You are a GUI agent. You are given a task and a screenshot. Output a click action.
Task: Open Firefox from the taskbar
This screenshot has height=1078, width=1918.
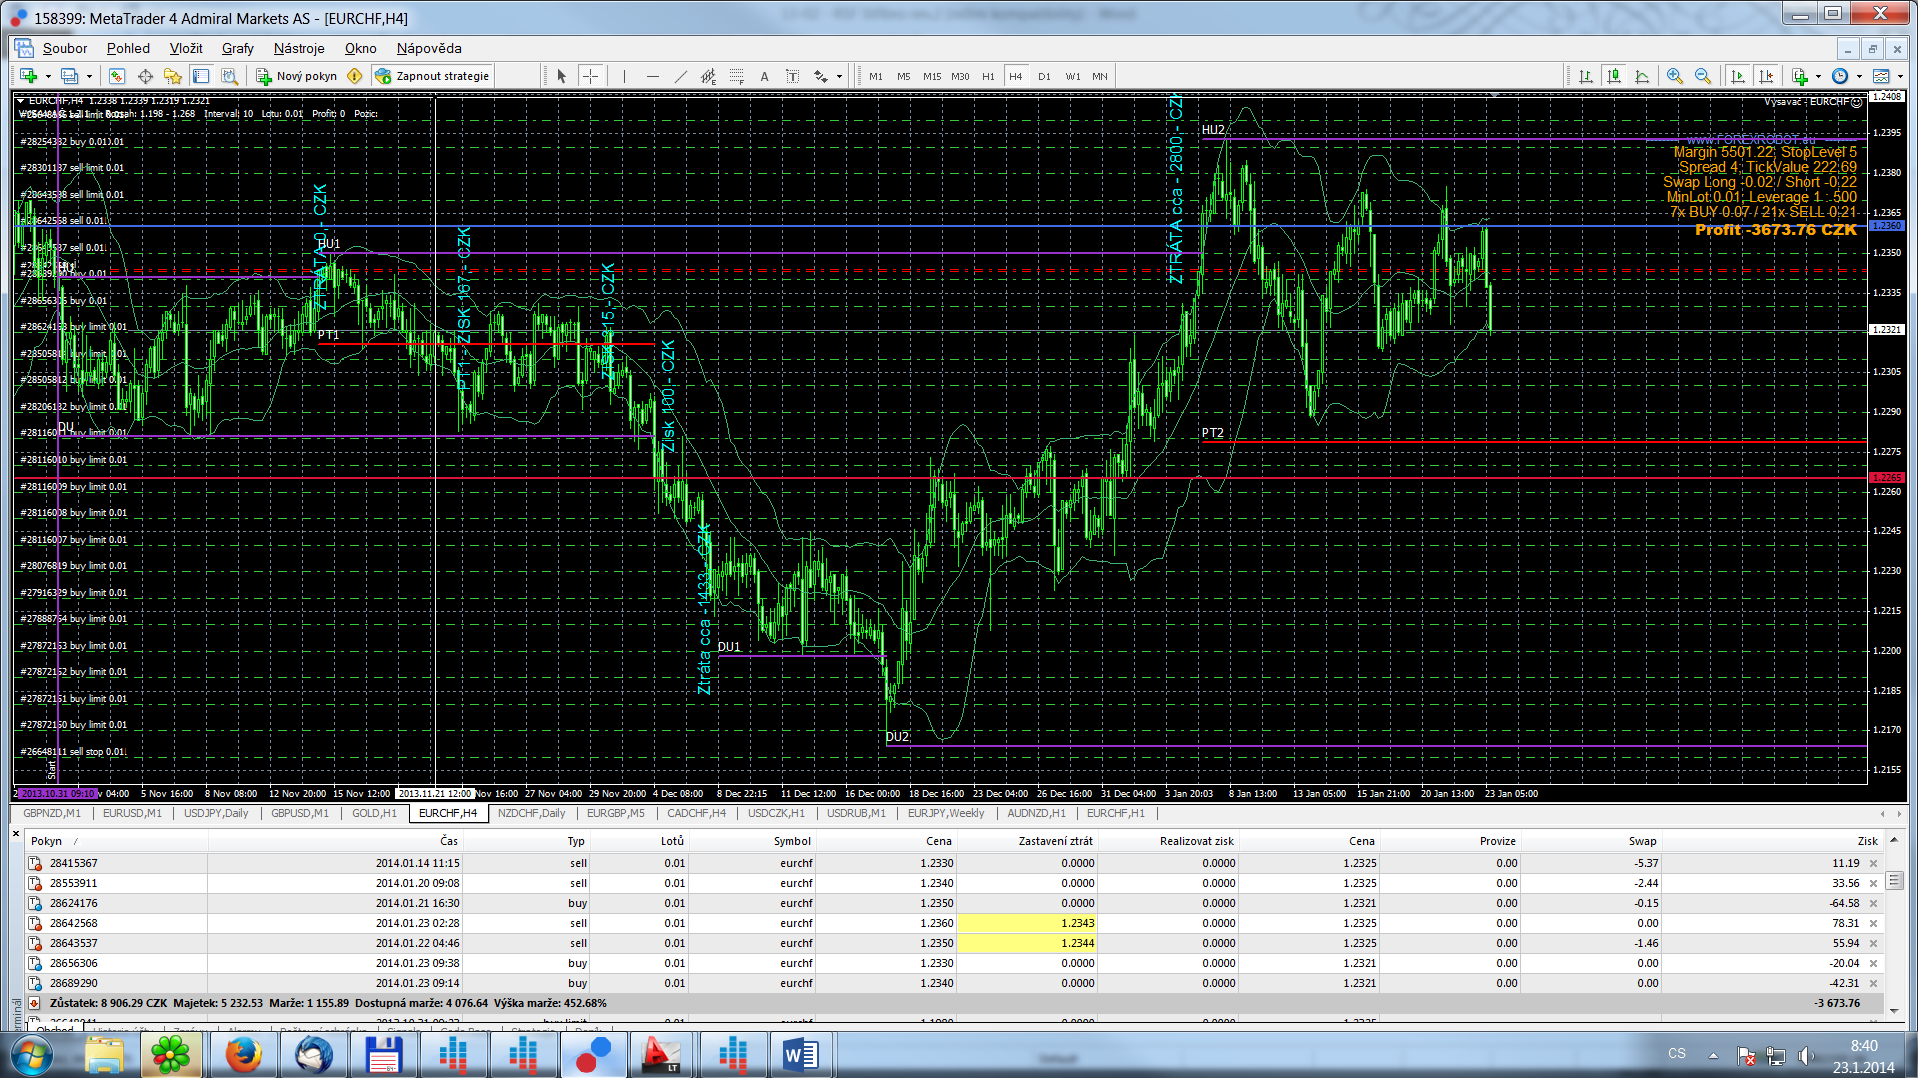point(243,1055)
